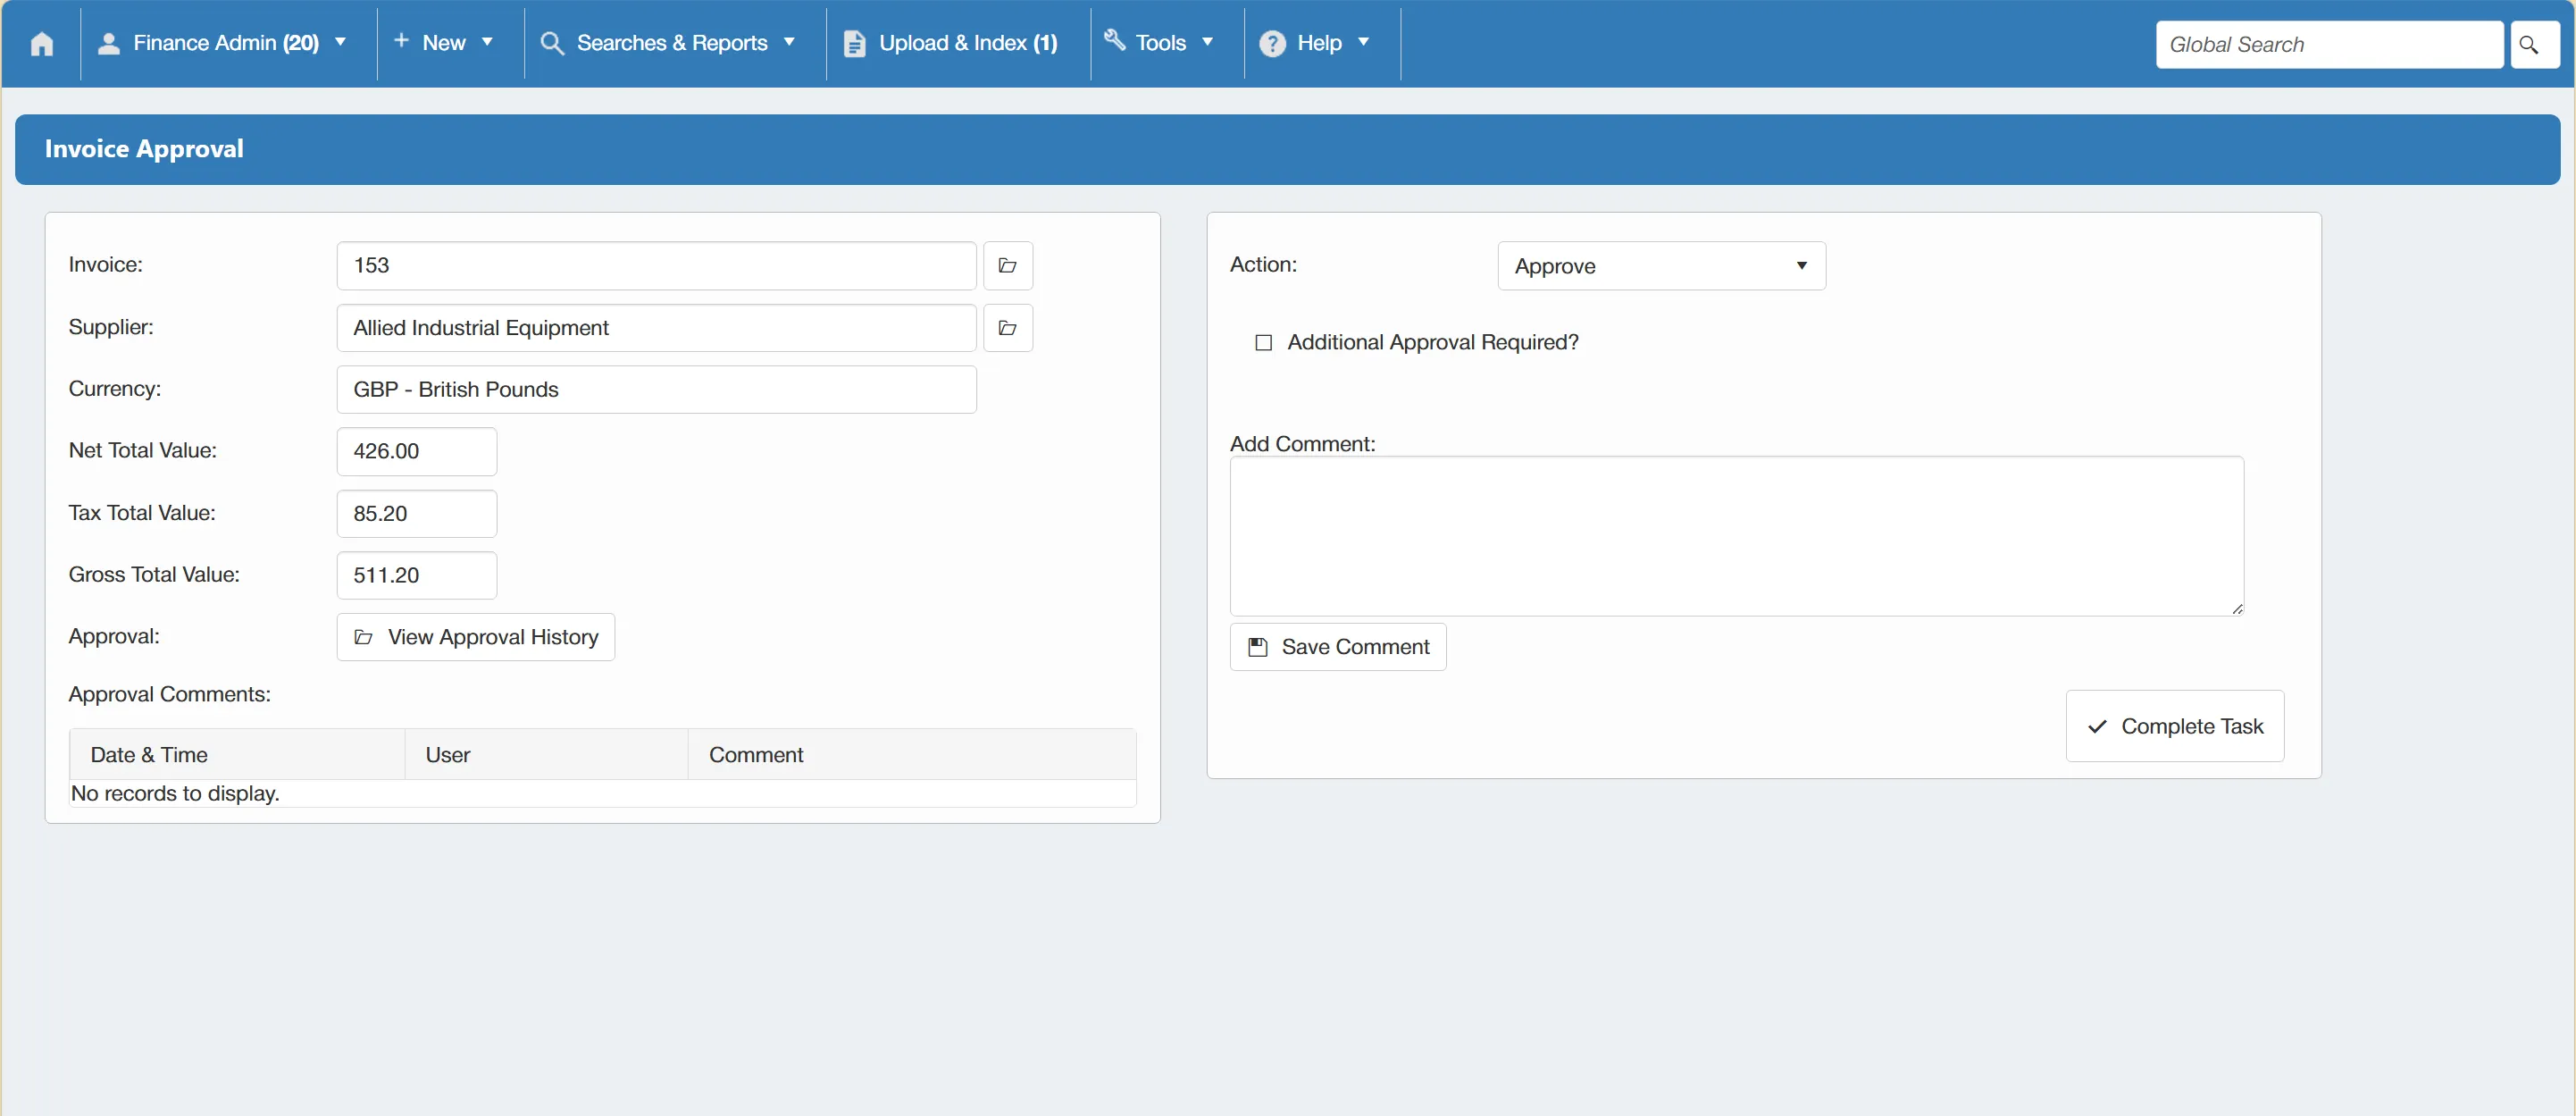Click the Supplier name field
The image size is (2576, 1116).
click(x=656, y=328)
